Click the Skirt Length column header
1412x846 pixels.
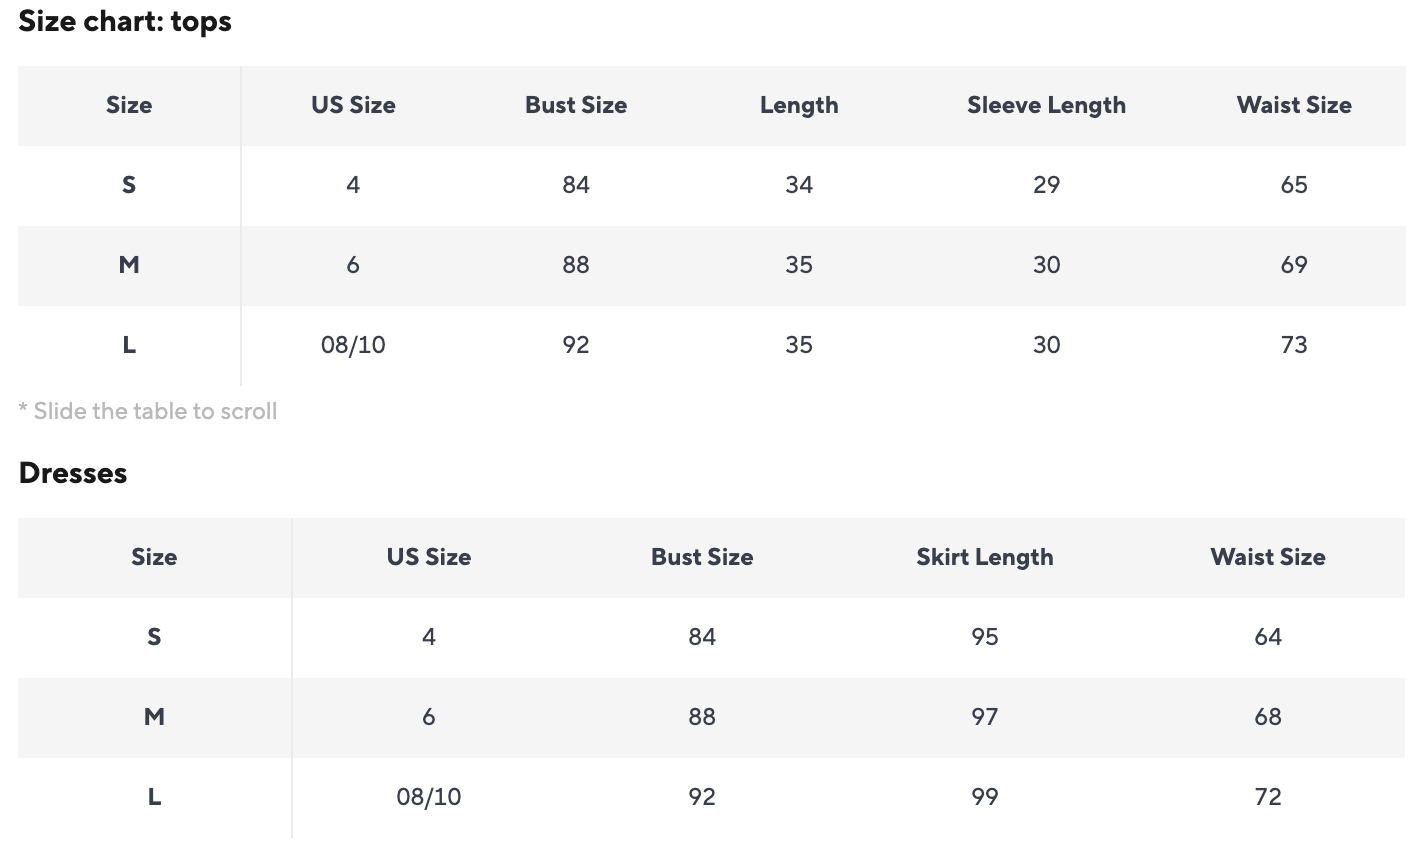[x=984, y=557]
